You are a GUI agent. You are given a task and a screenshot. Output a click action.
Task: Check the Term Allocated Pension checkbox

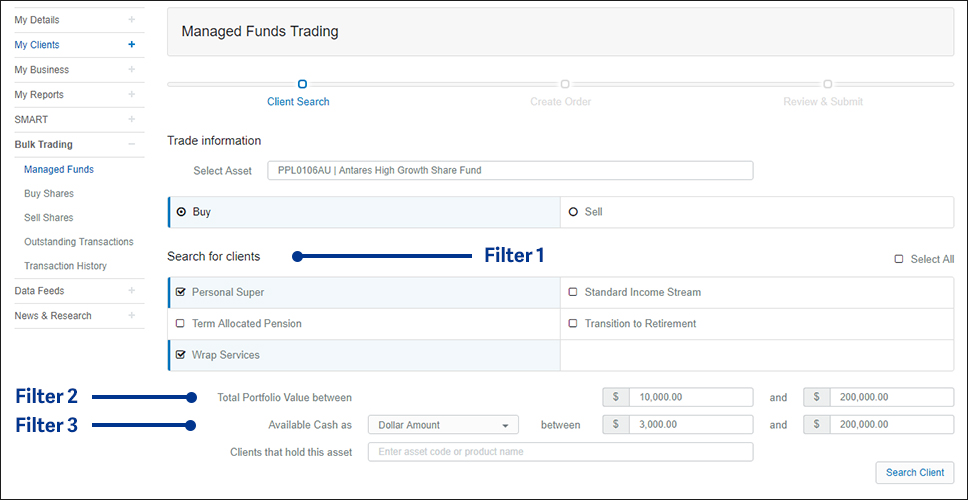coord(180,324)
